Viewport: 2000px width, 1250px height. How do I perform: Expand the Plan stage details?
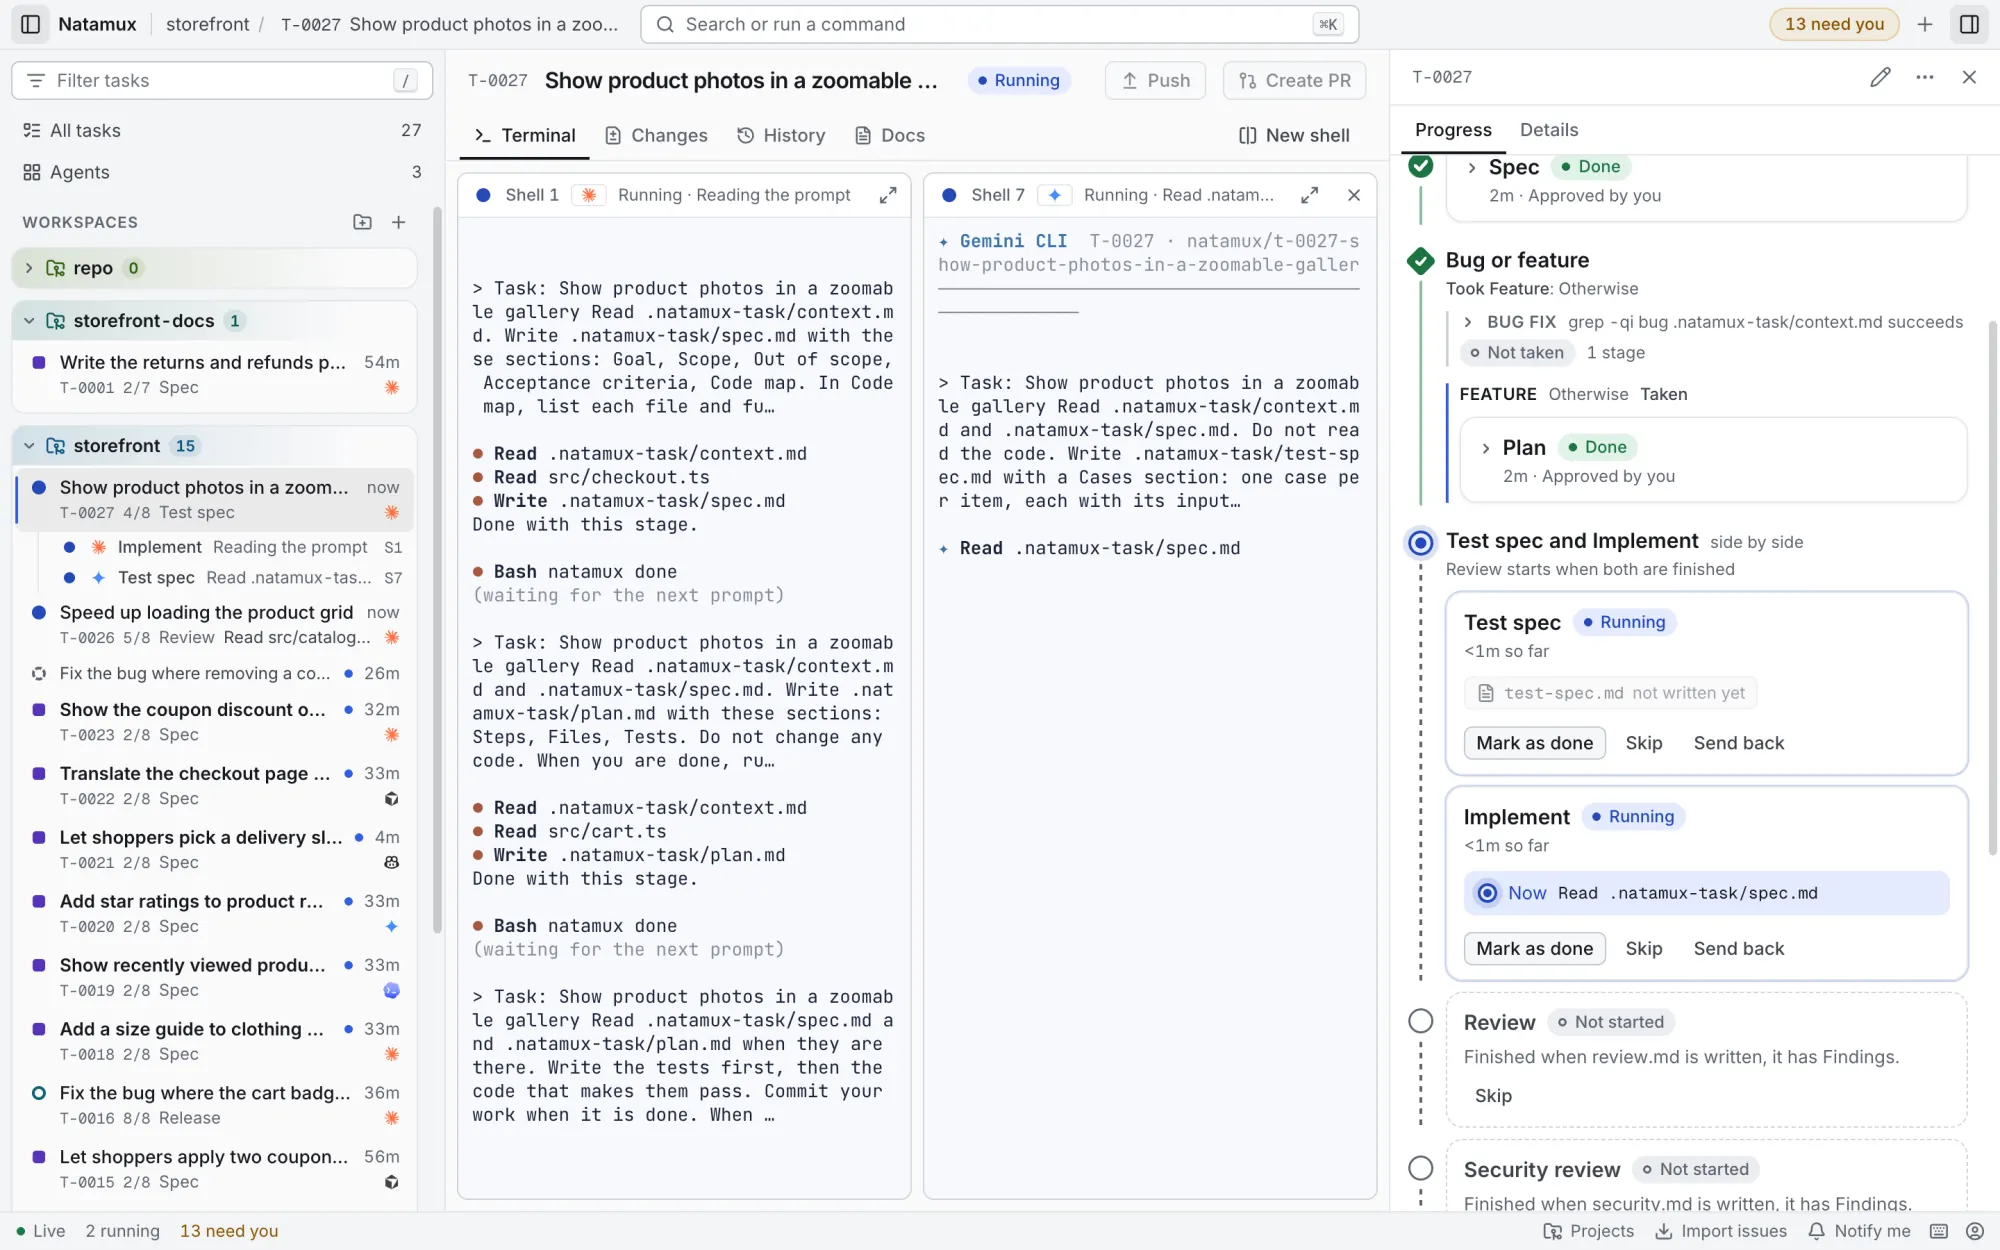1486,447
